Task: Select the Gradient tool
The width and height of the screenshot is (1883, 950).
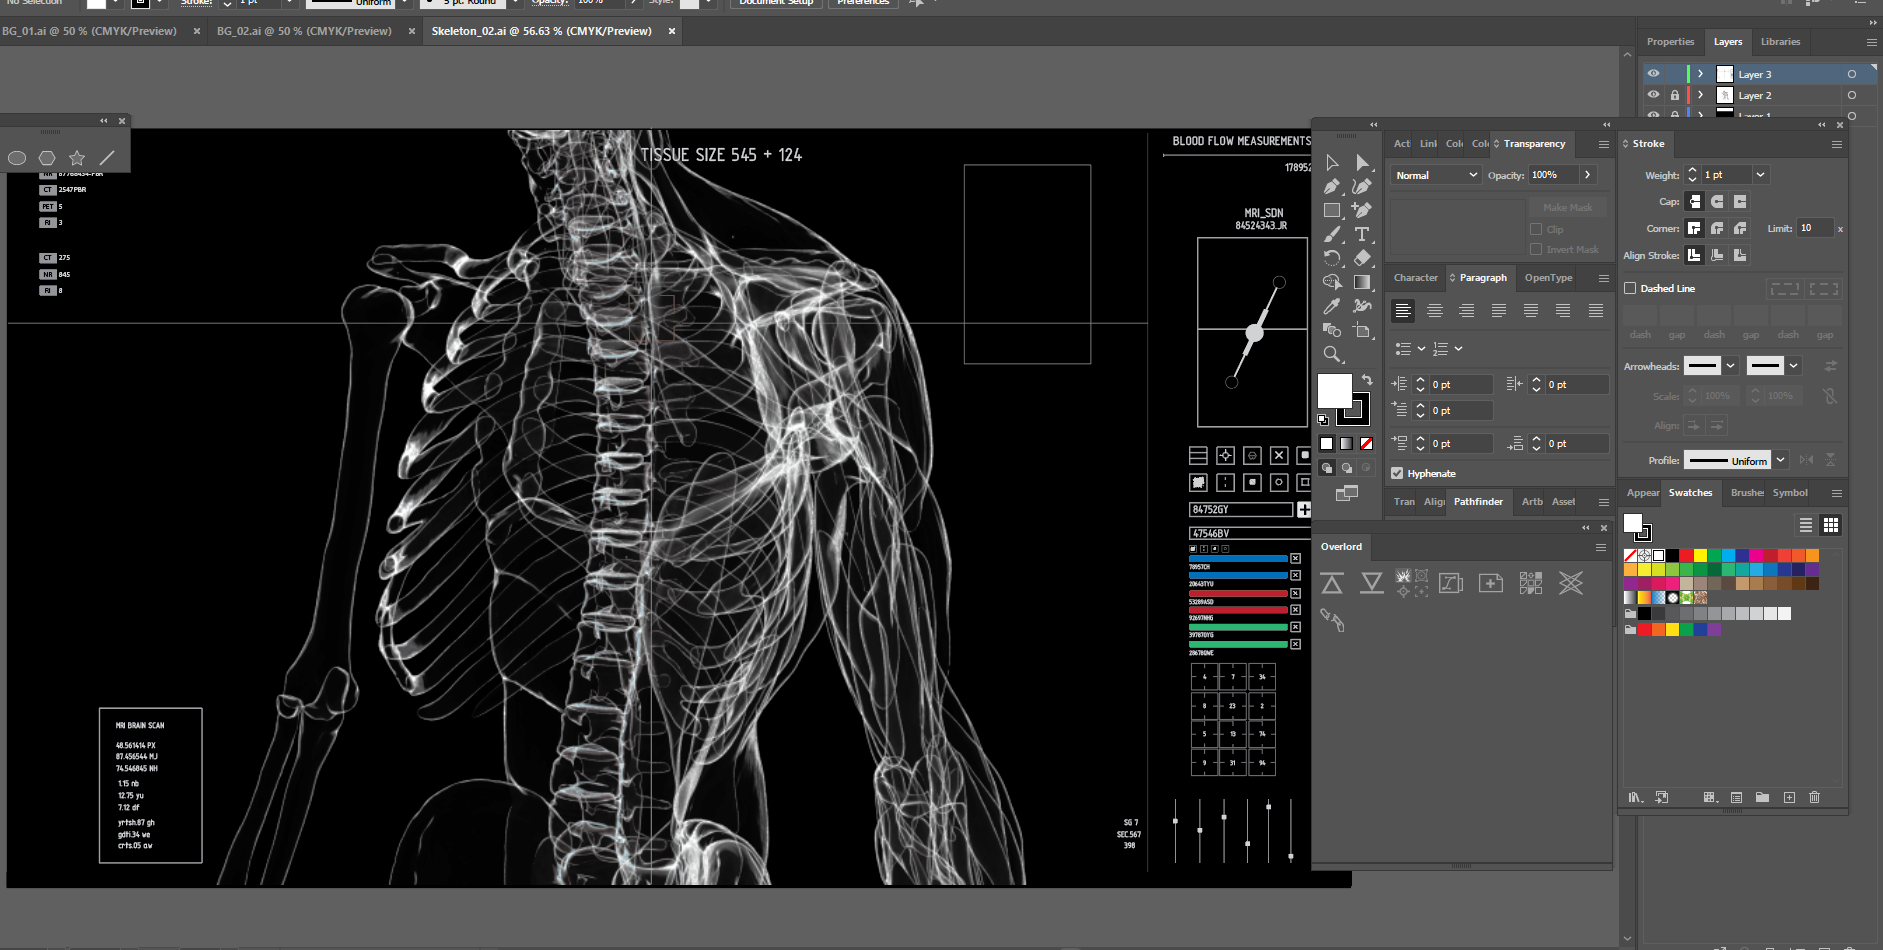Action: [x=1362, y=282]
